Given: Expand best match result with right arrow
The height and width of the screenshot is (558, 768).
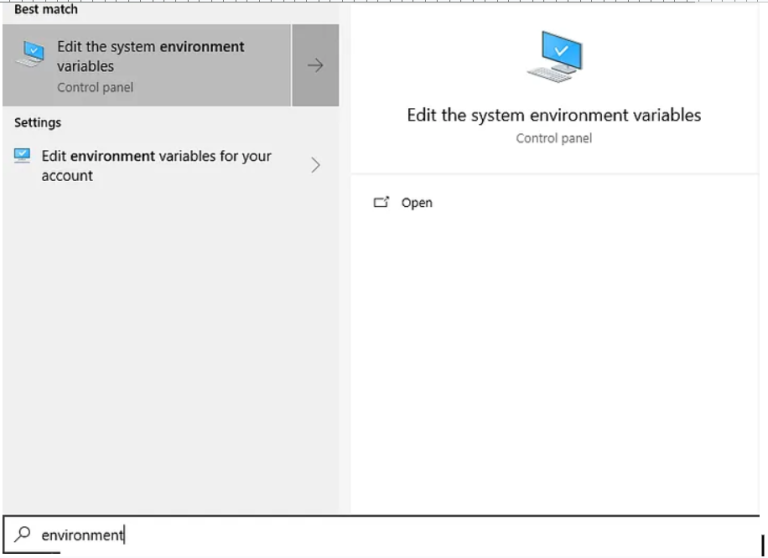Looking at the screenshot, I should (x=315, y=66).
